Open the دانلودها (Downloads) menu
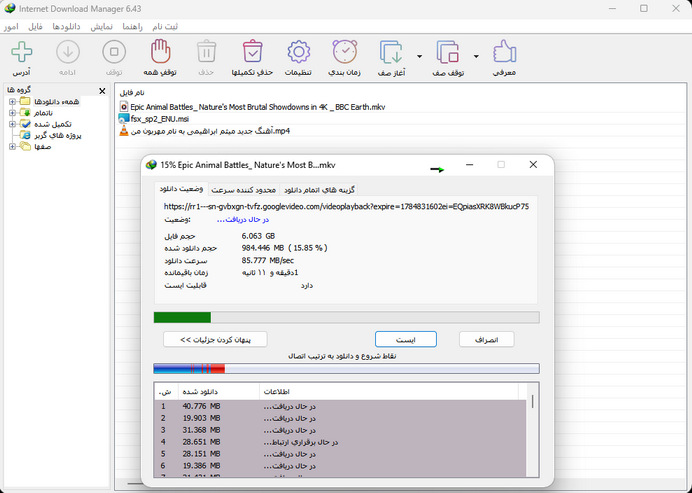Image resolution: width=692 pixels, height=493 pixels. pyautogui.click(x=66, y=27)
